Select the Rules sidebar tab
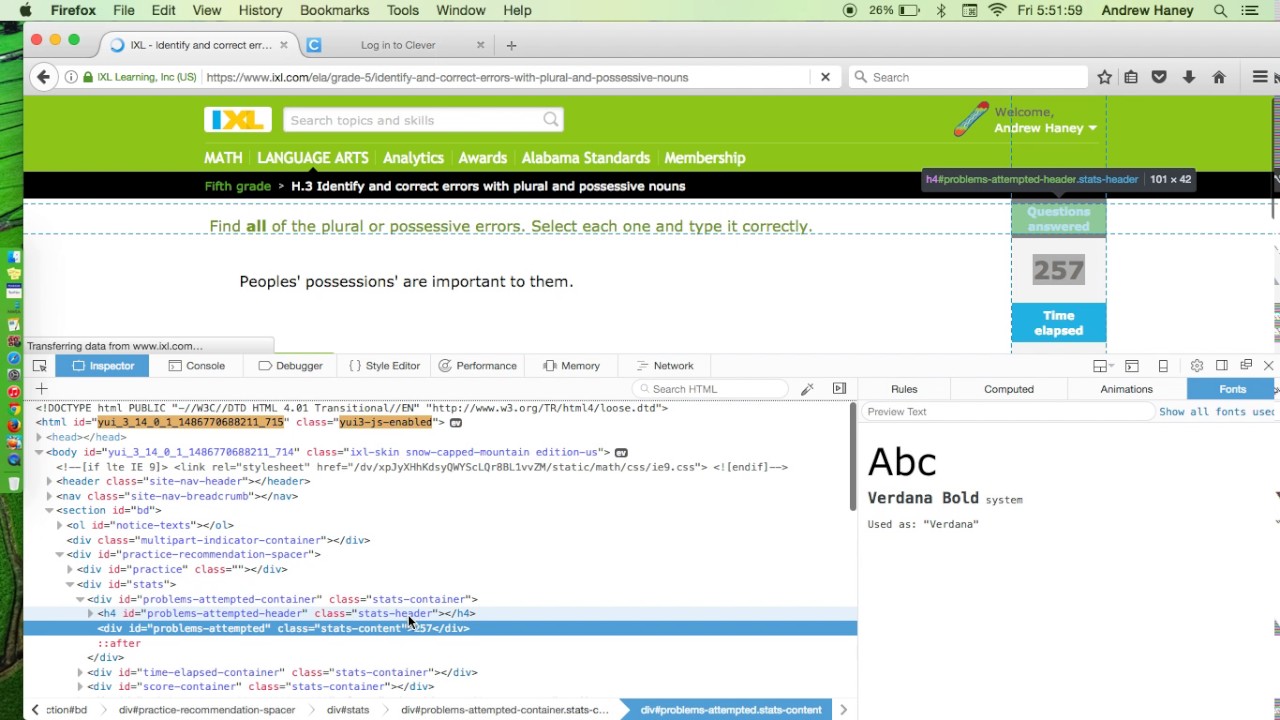The image size is (1280, 720). pos(904,389)
